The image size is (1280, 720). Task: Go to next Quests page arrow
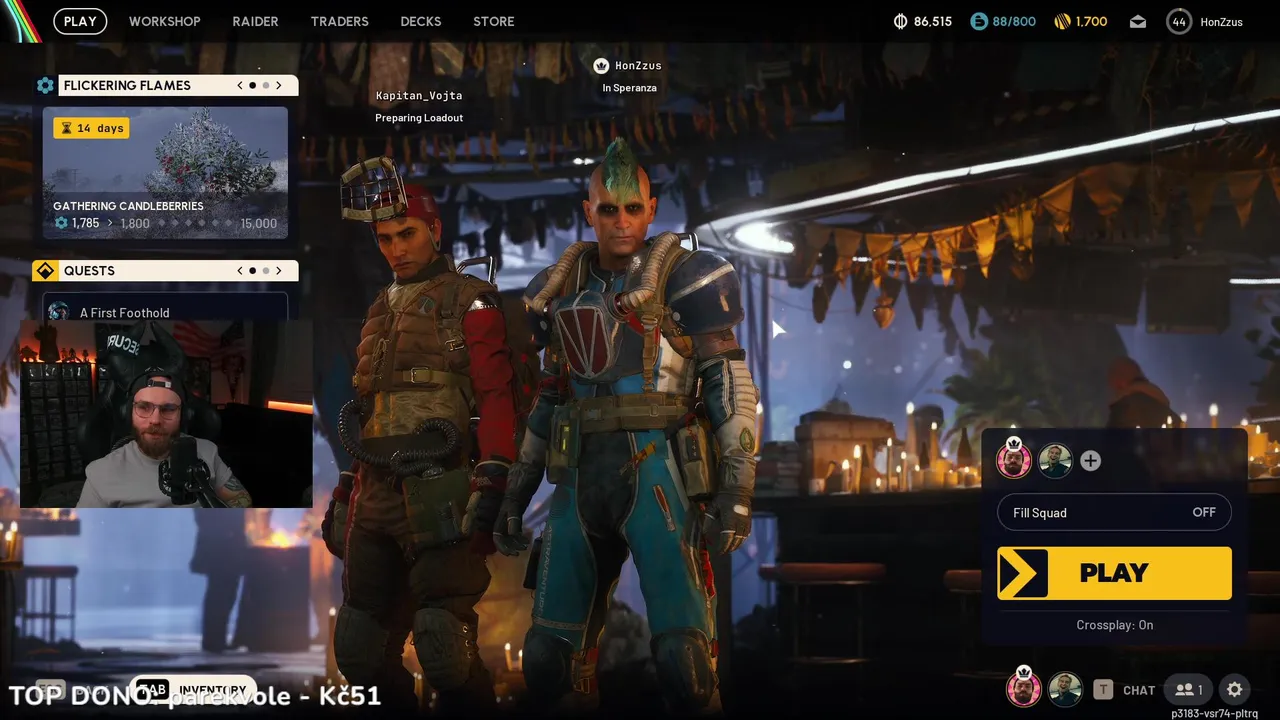click(278, 271)
